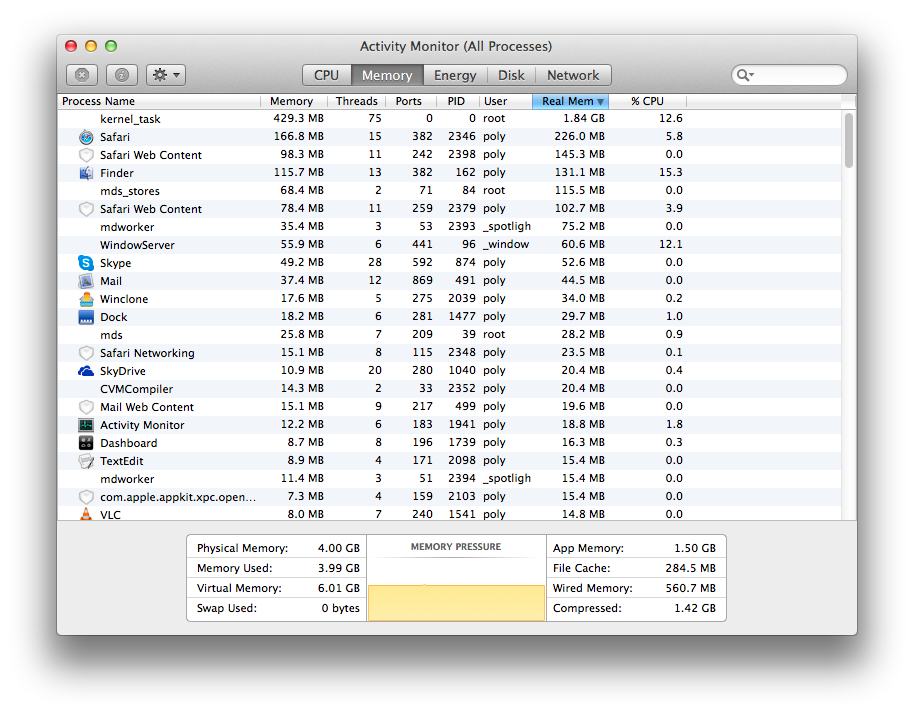914x714 pixels.
Task: Click the Memory Used 3.99 GB value
Action: pos(339,568)
